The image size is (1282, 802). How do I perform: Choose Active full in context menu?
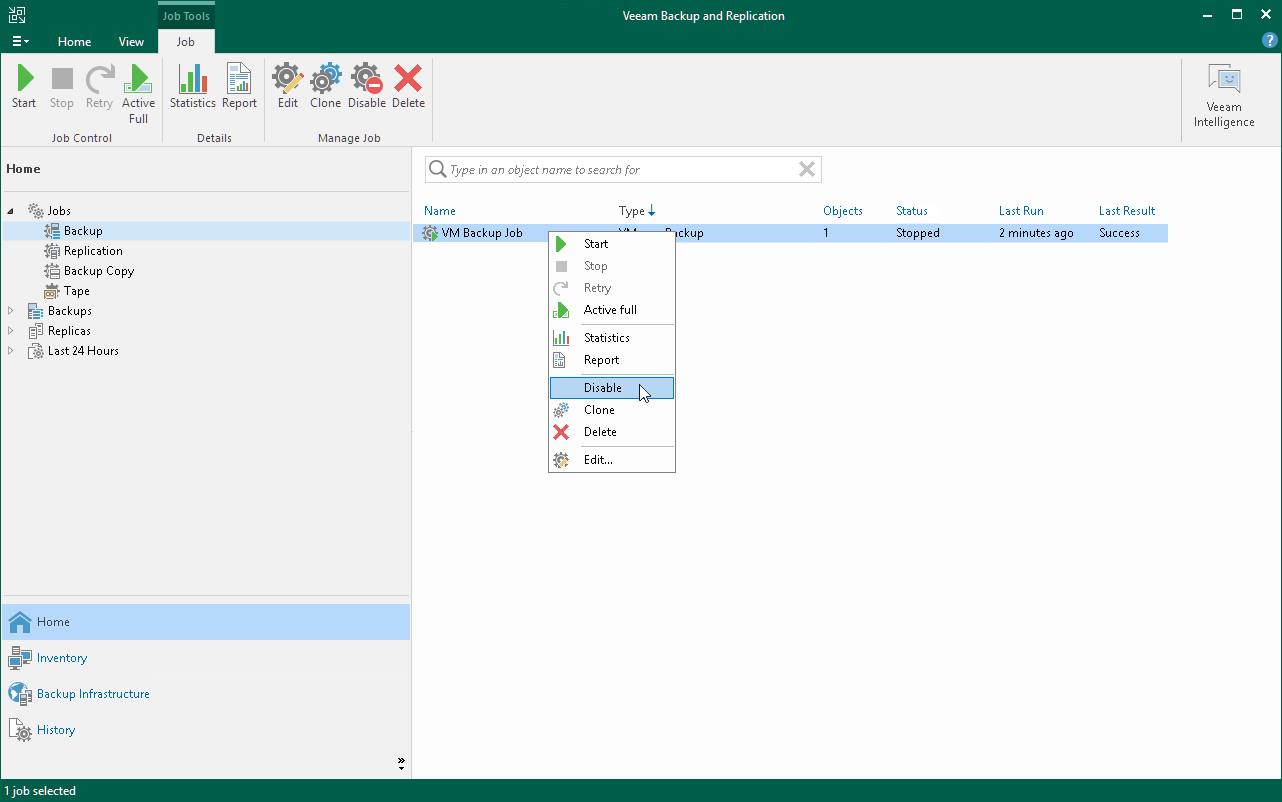[612, 310]
